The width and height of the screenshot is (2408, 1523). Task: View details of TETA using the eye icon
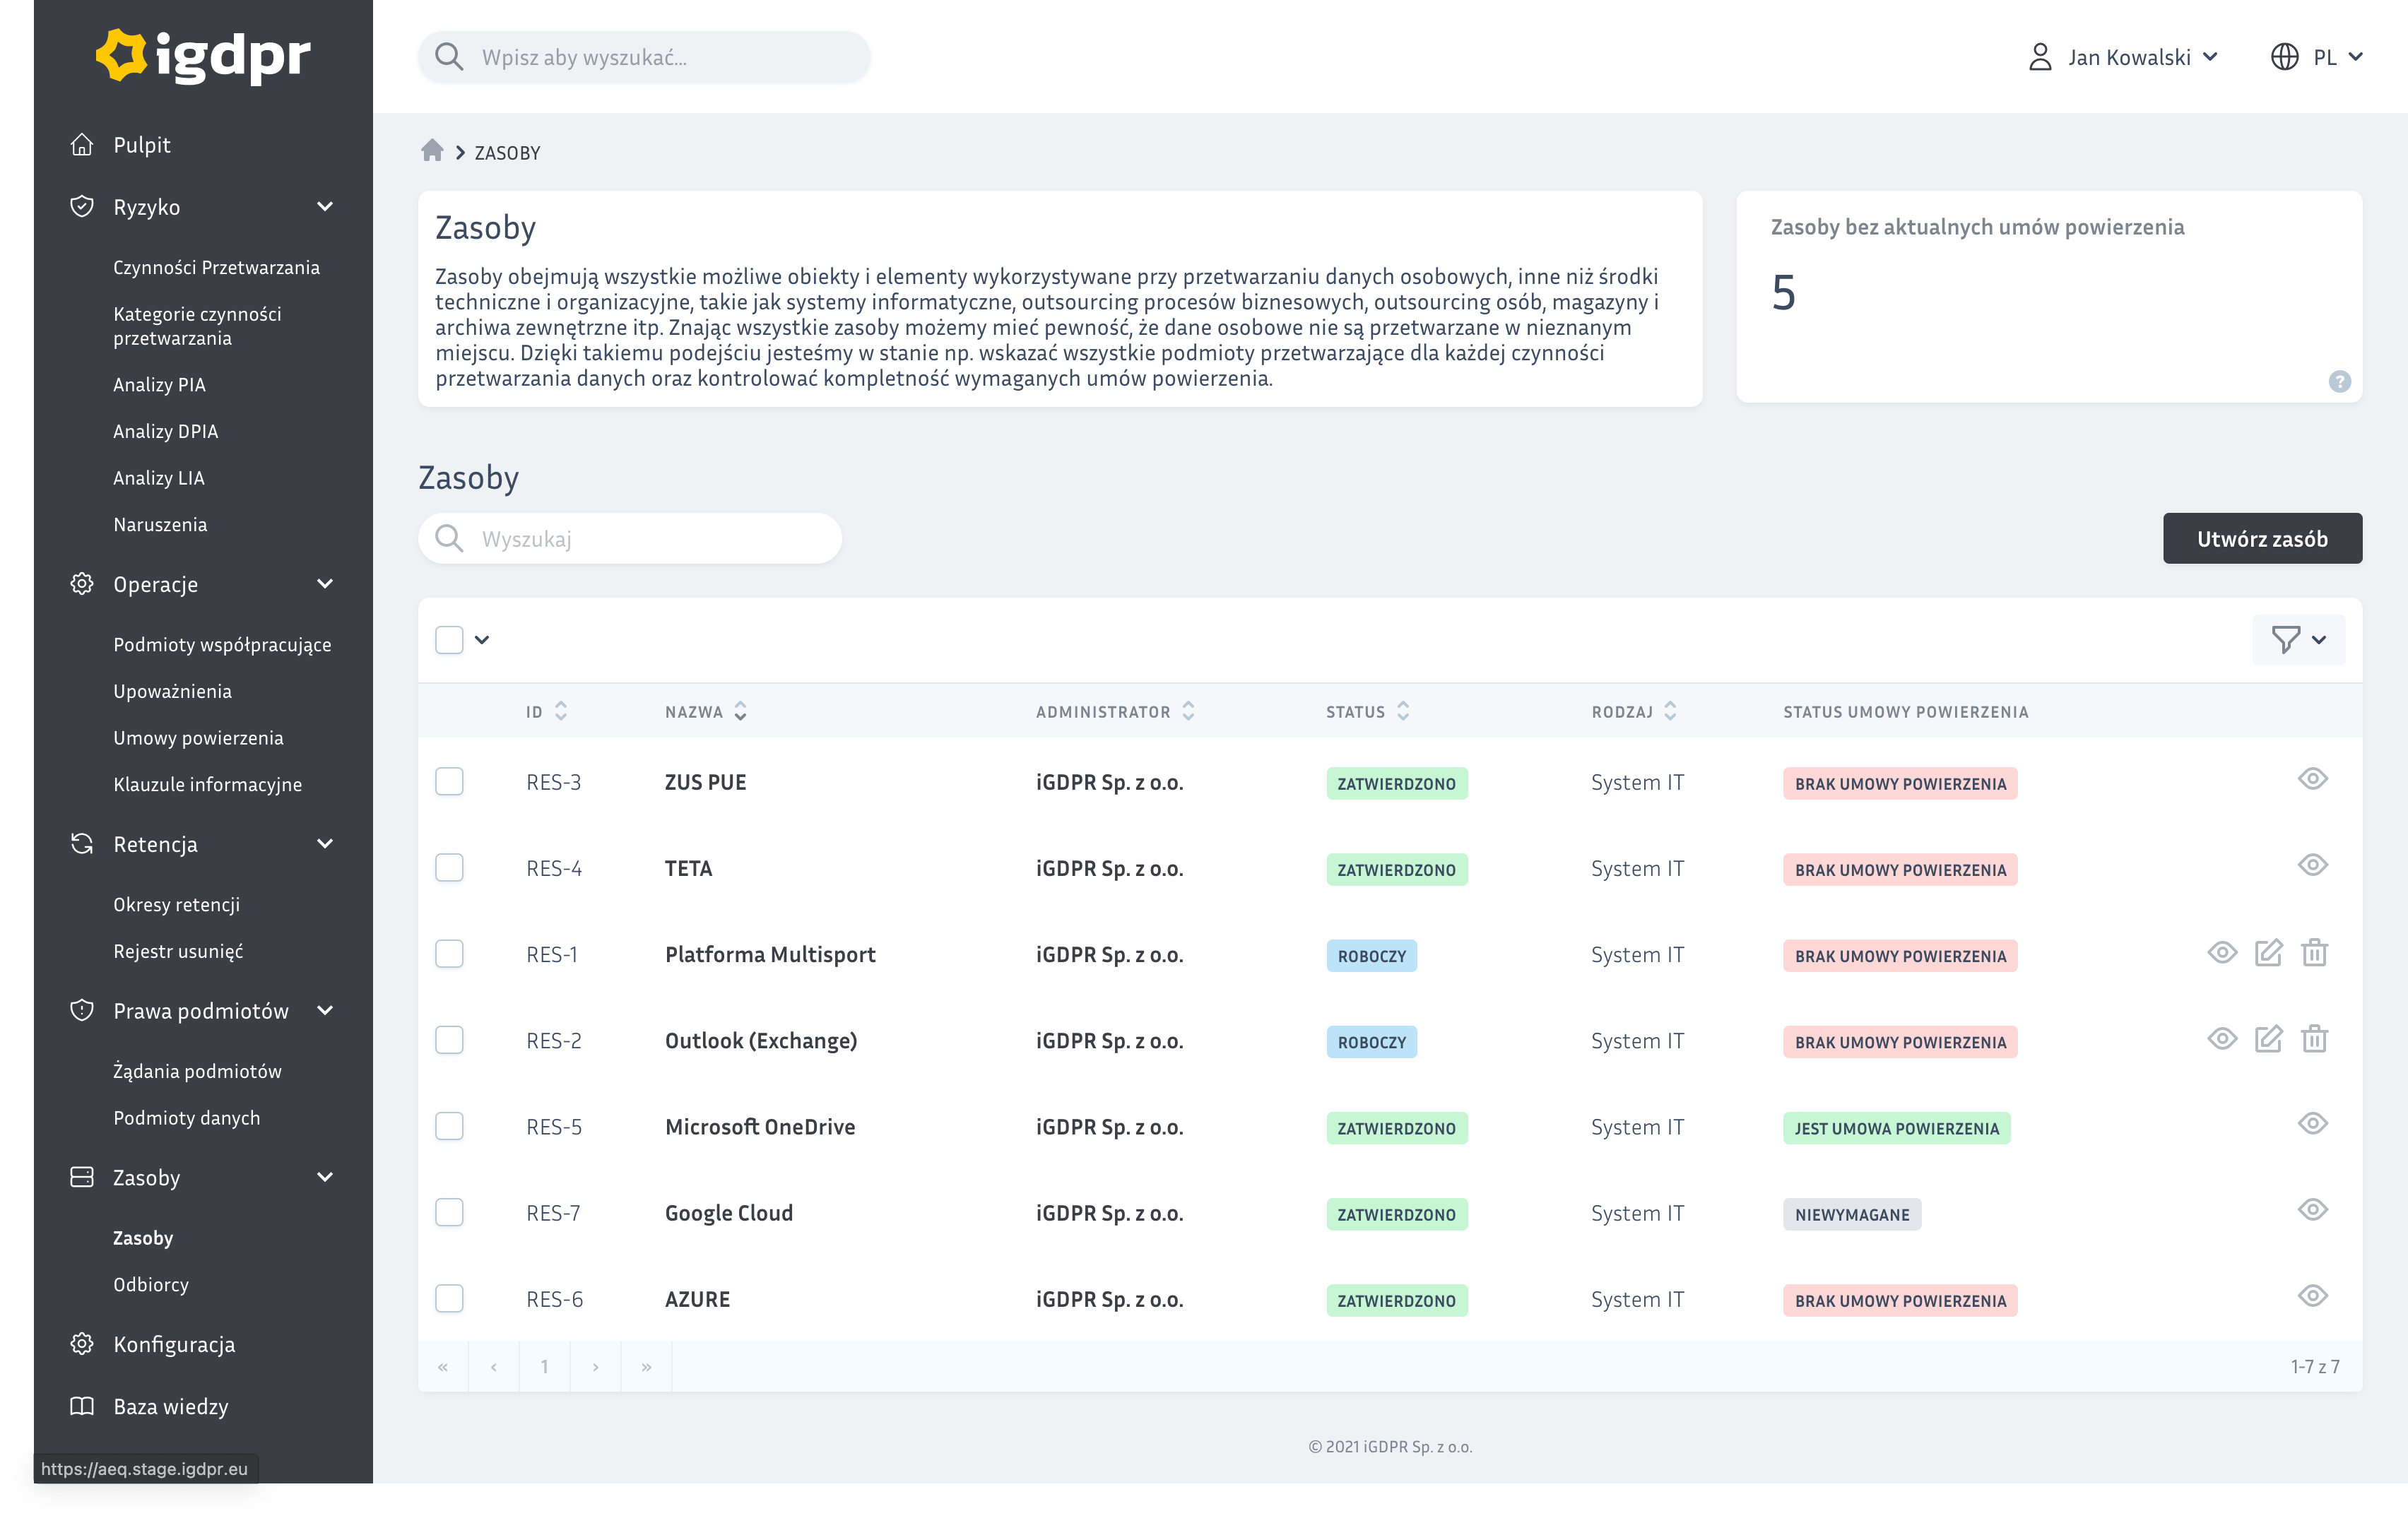(2312, 865)
